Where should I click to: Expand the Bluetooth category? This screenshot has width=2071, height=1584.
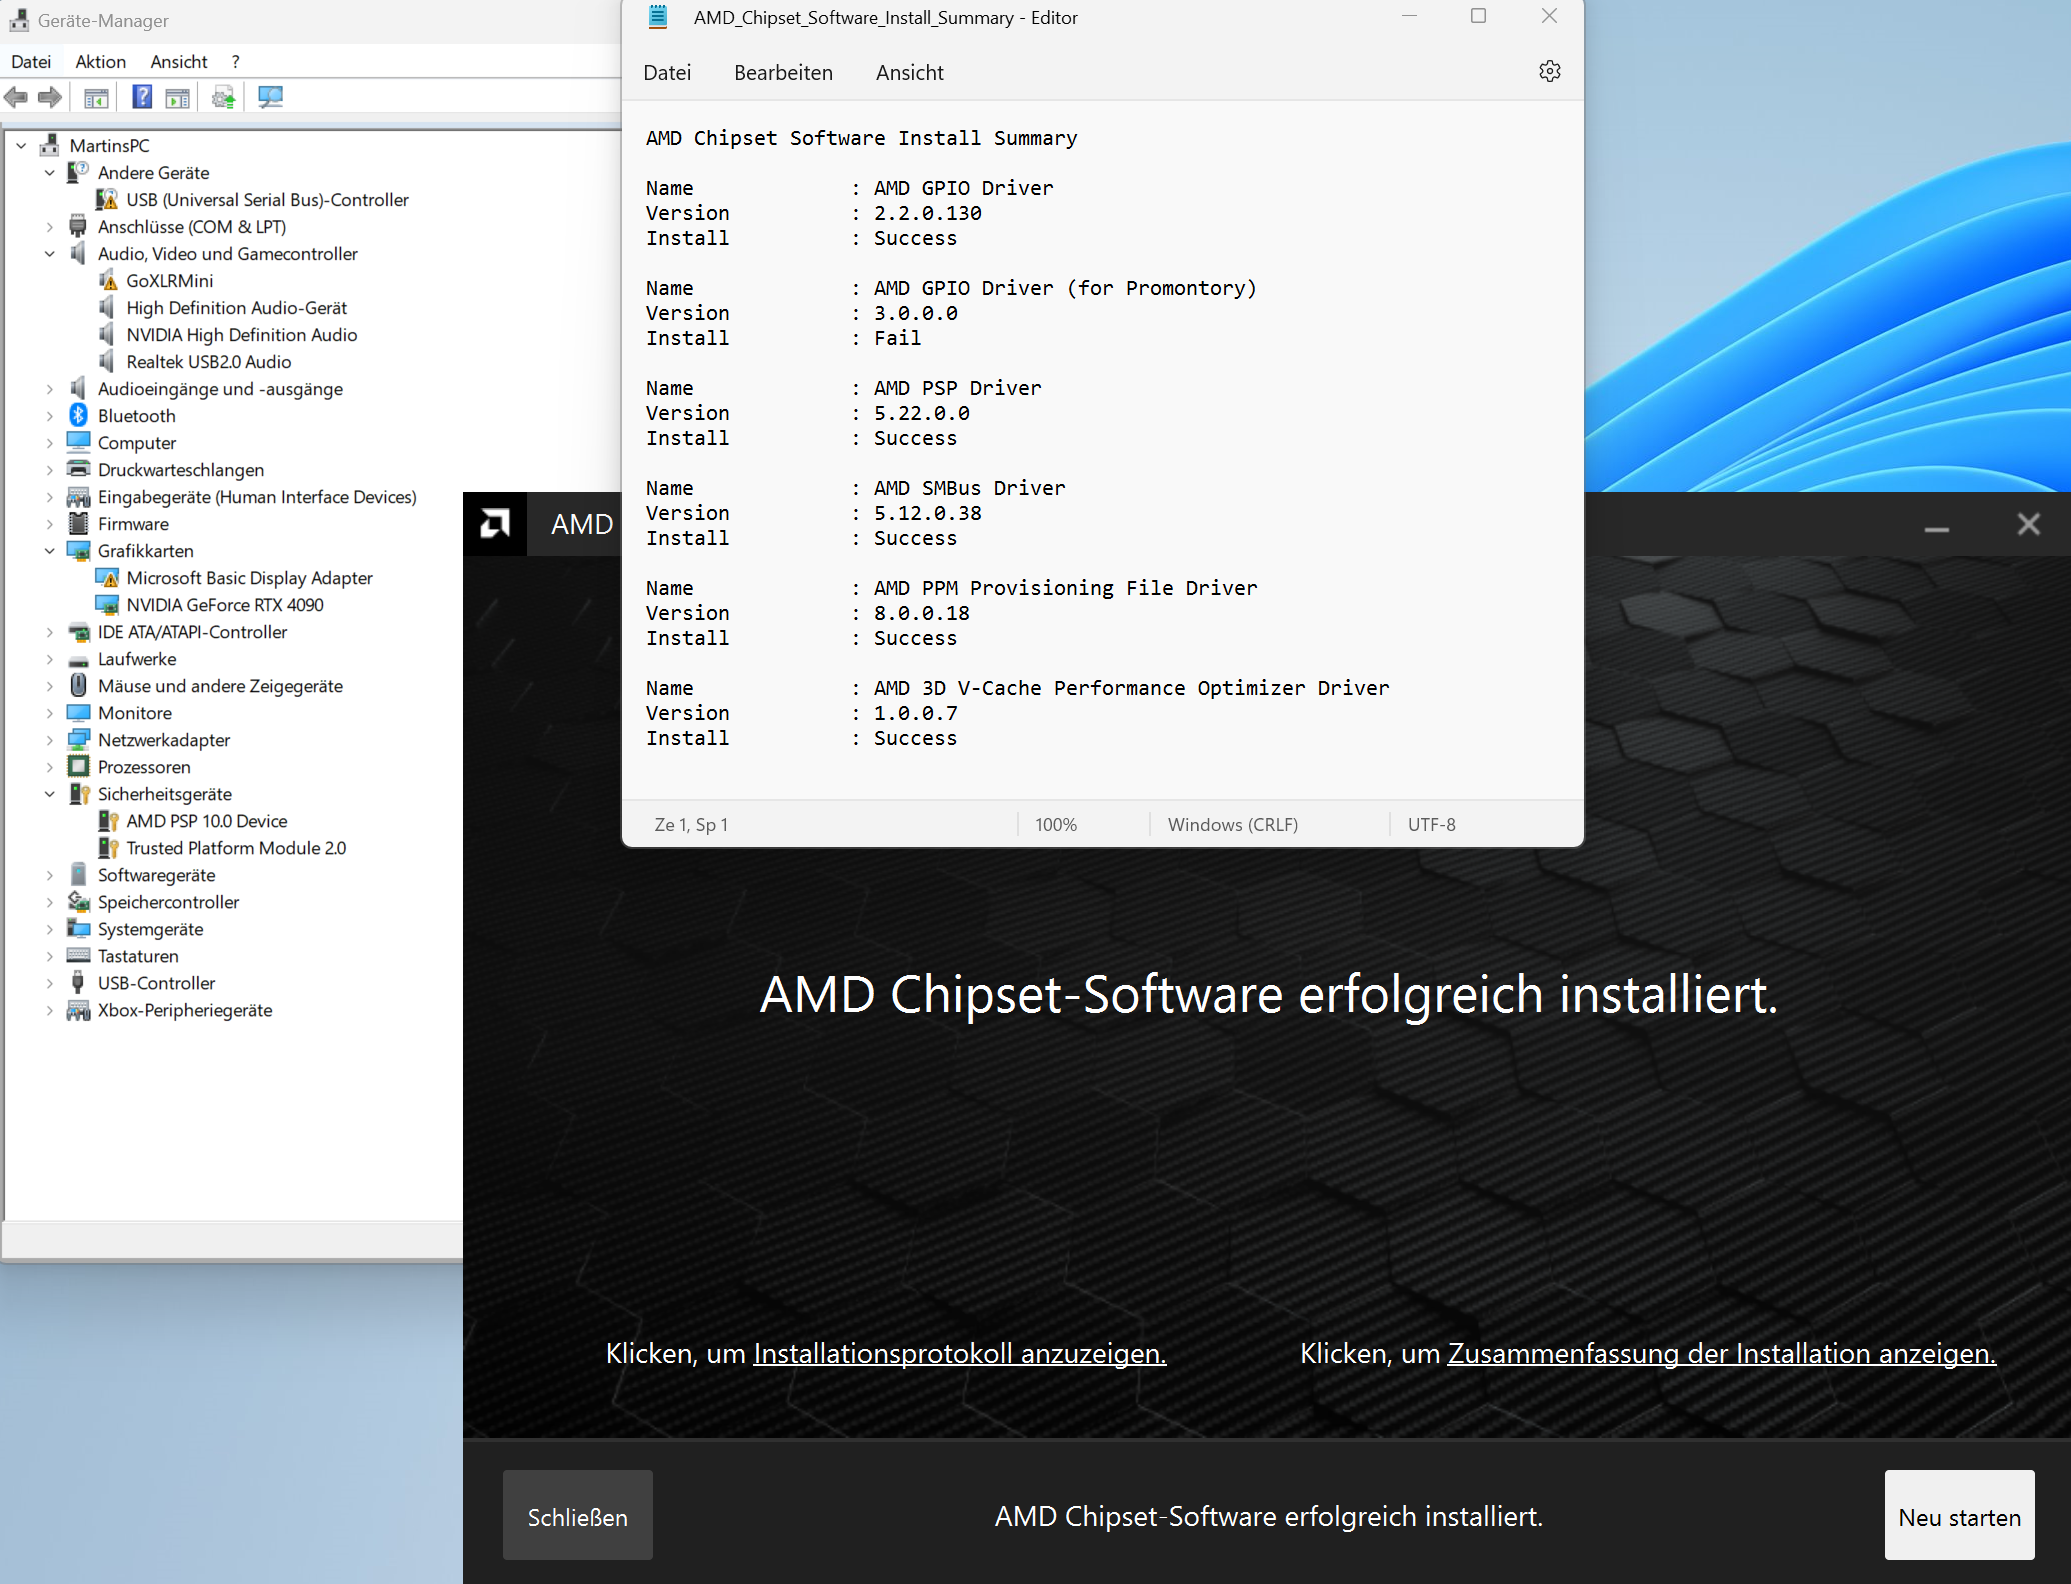point(49,416)
